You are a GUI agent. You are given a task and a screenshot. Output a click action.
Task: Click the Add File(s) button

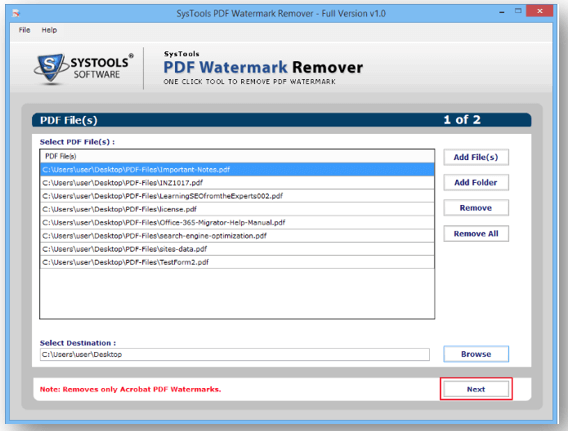(x=476, y=157)
